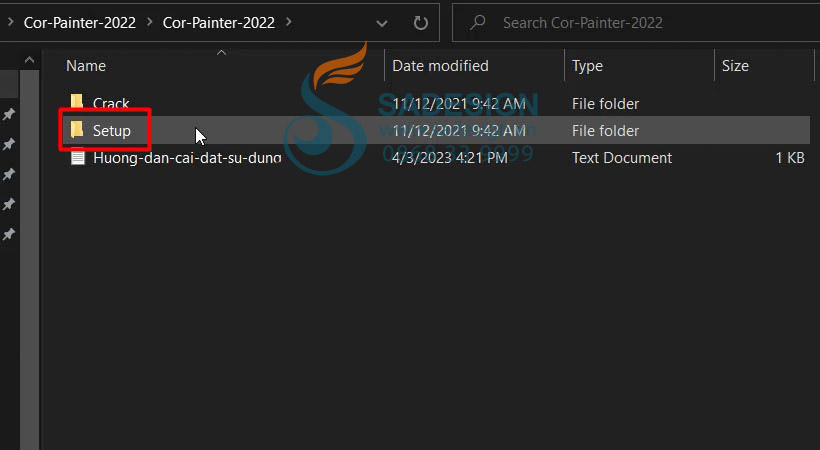The image size is (820, 450).
Task: Open the Crack folder icon
Action: 77,103
